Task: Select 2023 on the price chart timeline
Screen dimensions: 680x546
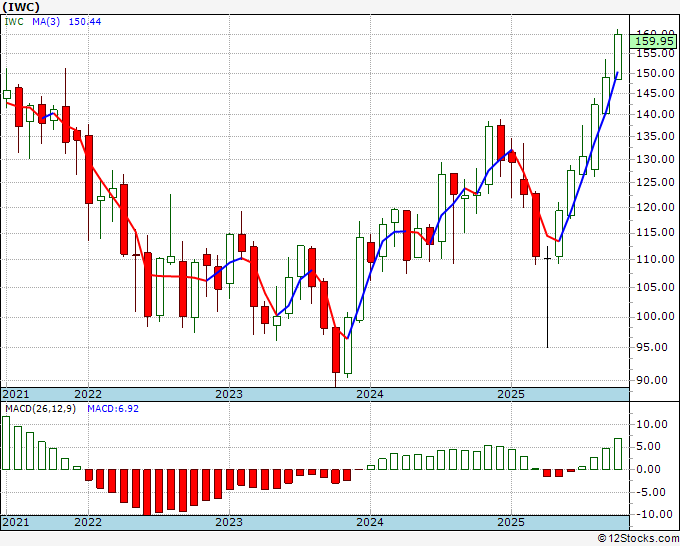Action: pyautogui.click(x=229, y=394)
